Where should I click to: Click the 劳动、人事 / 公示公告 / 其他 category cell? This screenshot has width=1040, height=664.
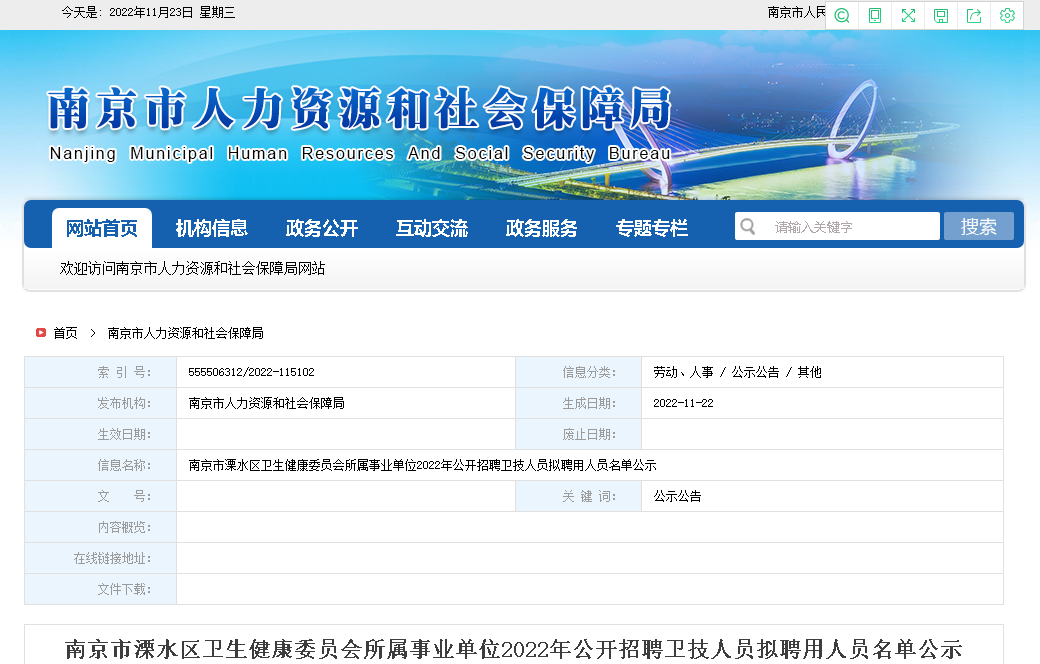(737, 372)
